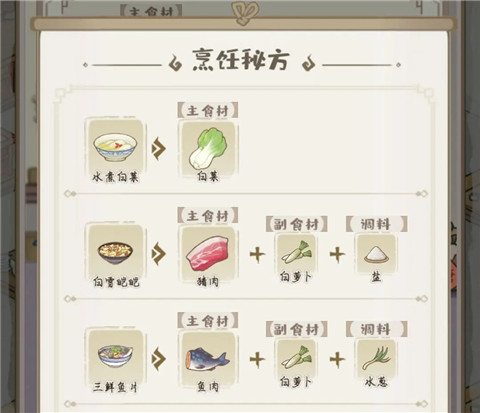
Task: Click the 副食材 label in the 白雪皑皑 row
Action: [296, 224]
